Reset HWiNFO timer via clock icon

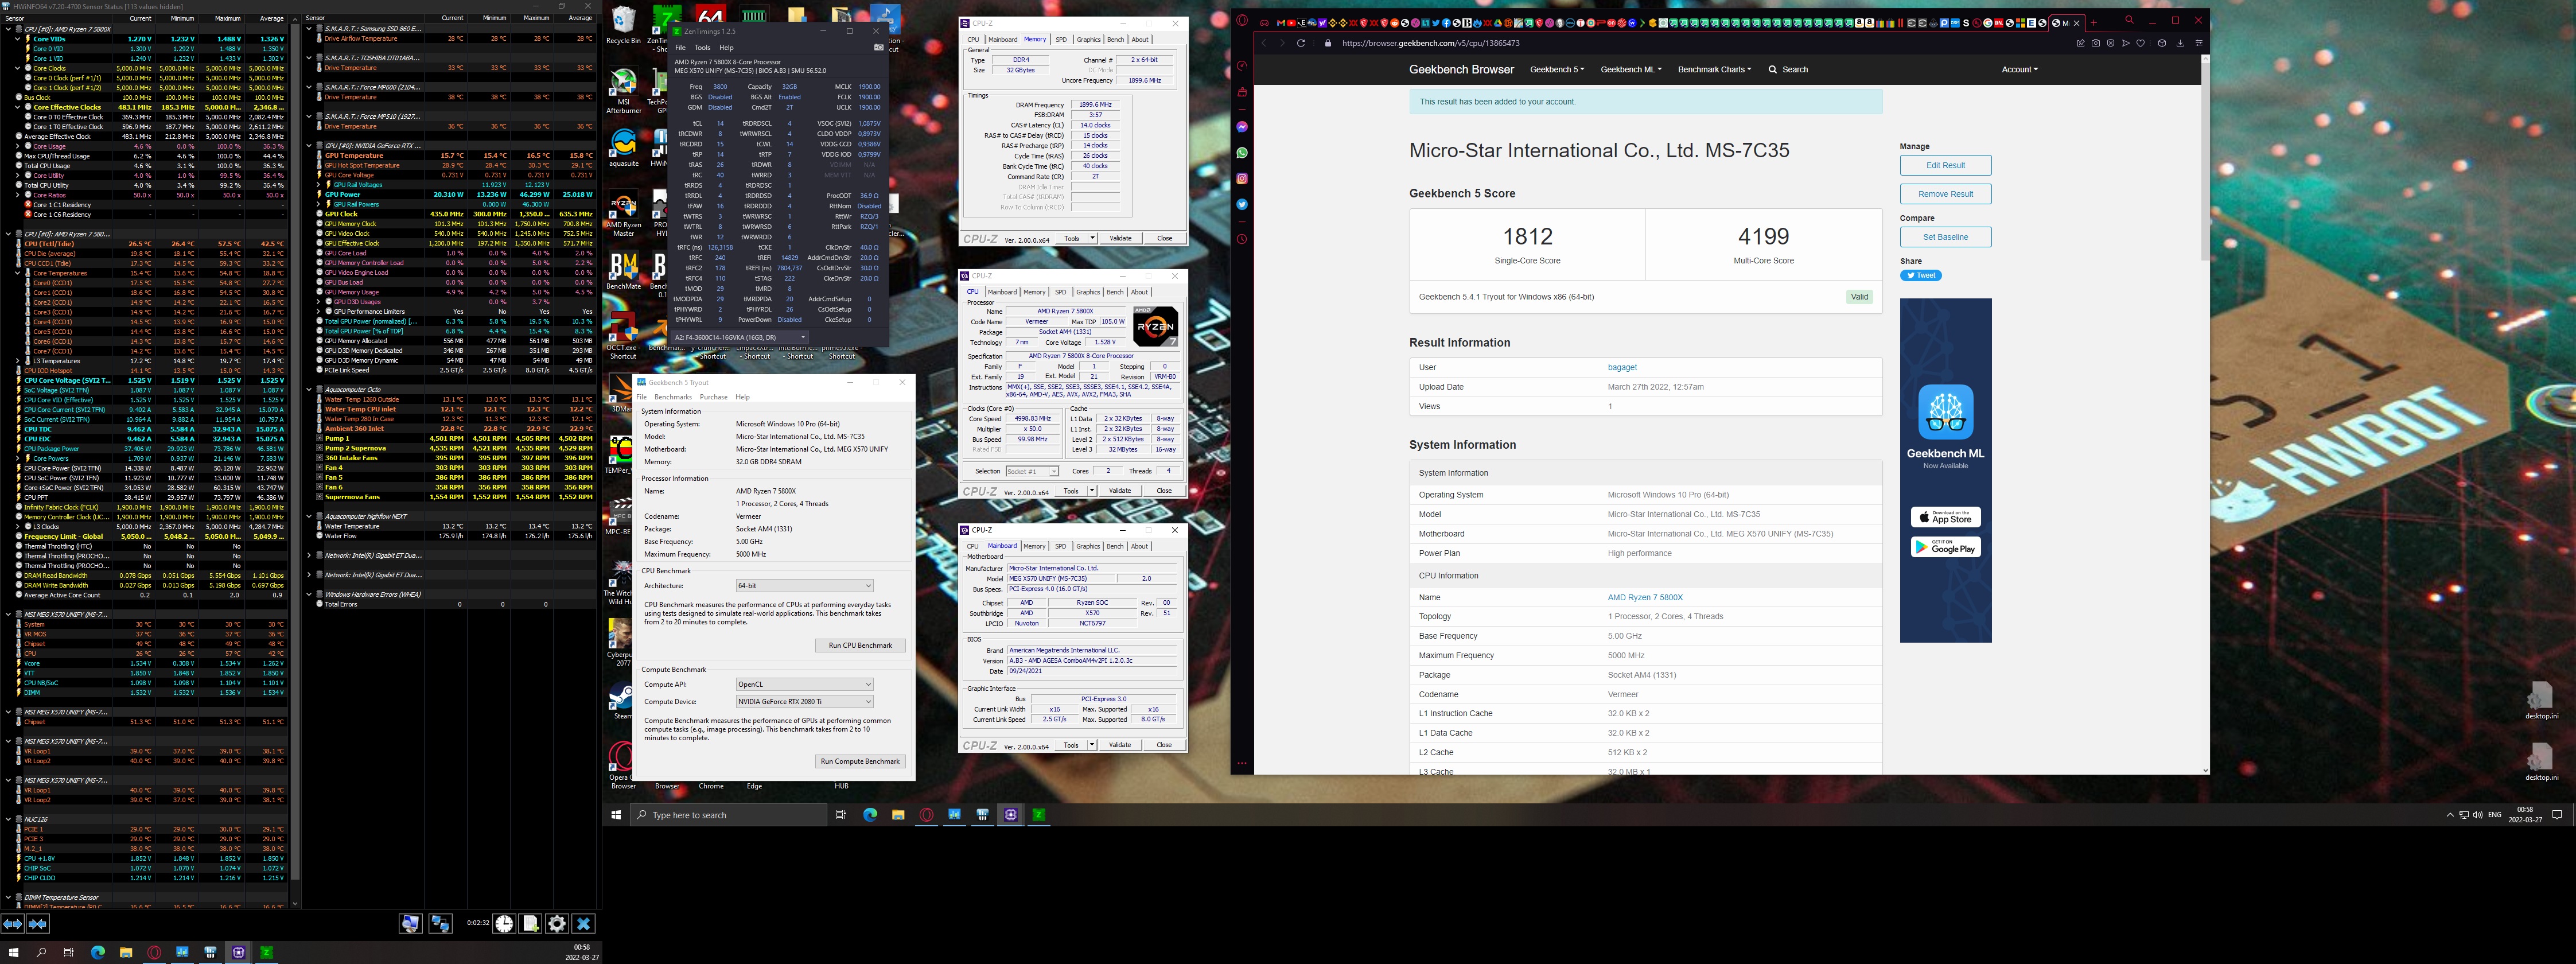point(504,924)
